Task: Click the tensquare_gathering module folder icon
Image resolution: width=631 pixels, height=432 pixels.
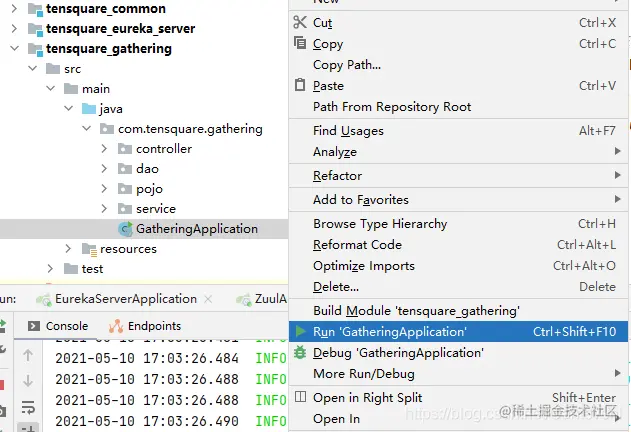Action: (35, 49)
